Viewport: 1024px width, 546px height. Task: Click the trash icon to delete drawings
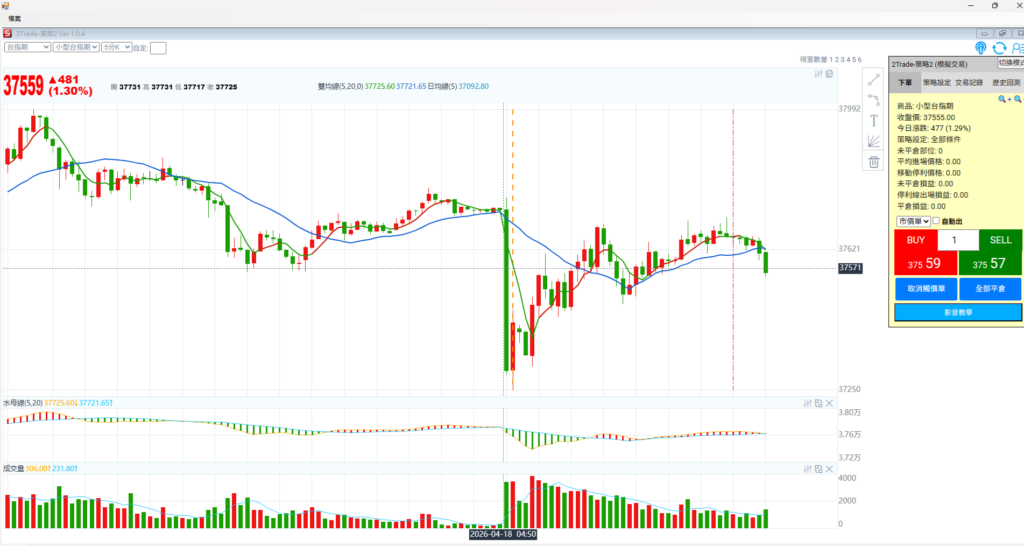[x=874, y=161]
